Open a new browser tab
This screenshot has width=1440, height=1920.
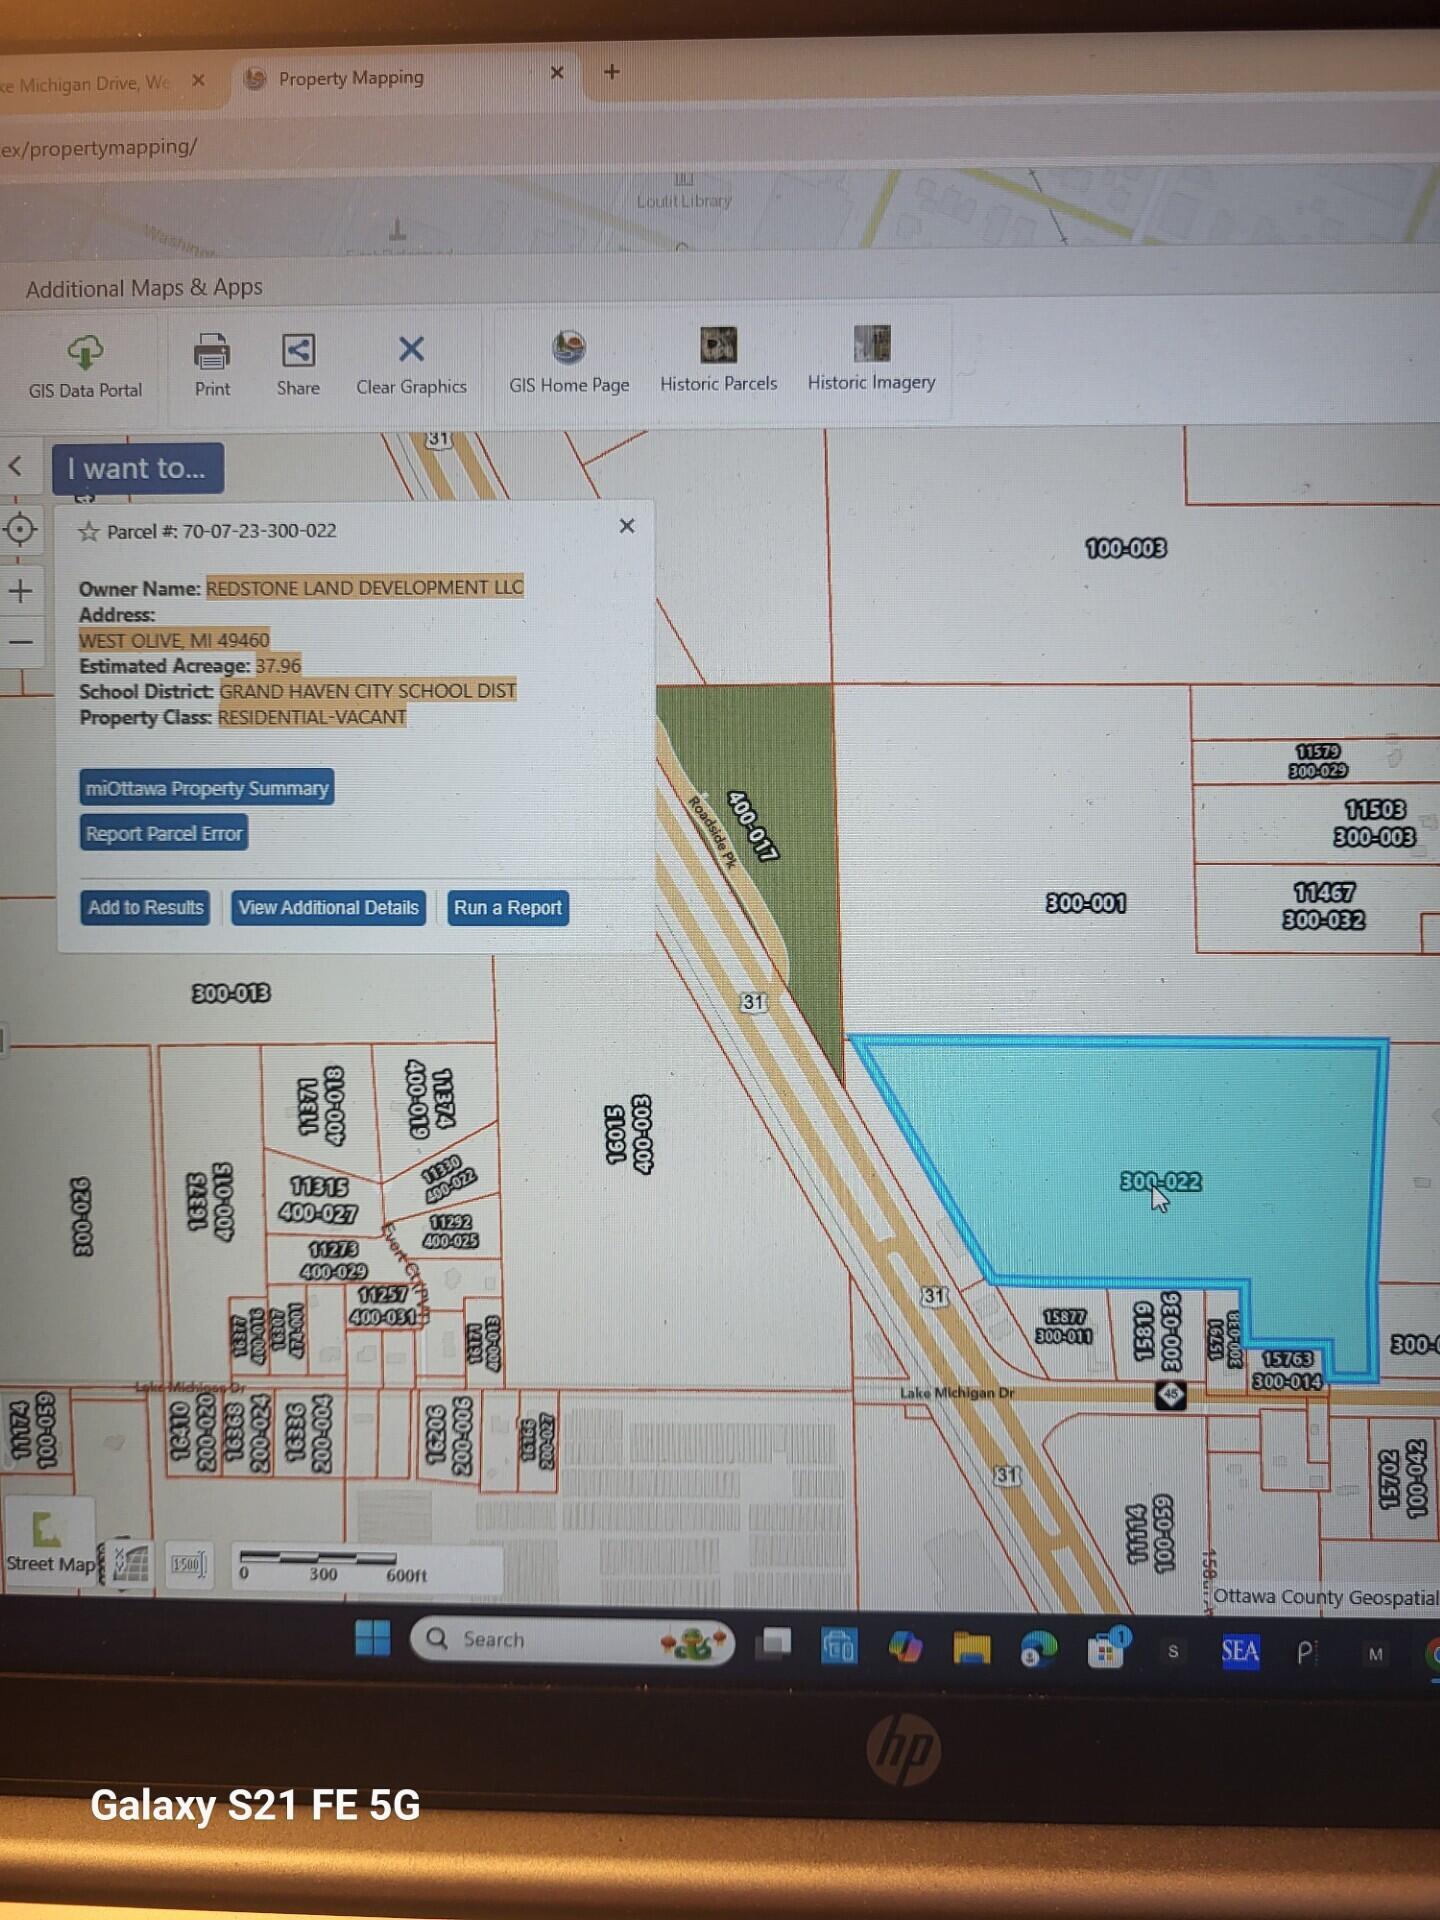(x=612, y=72)
